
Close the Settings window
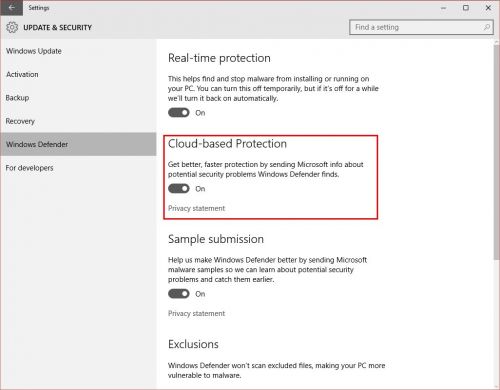(488, 8)
